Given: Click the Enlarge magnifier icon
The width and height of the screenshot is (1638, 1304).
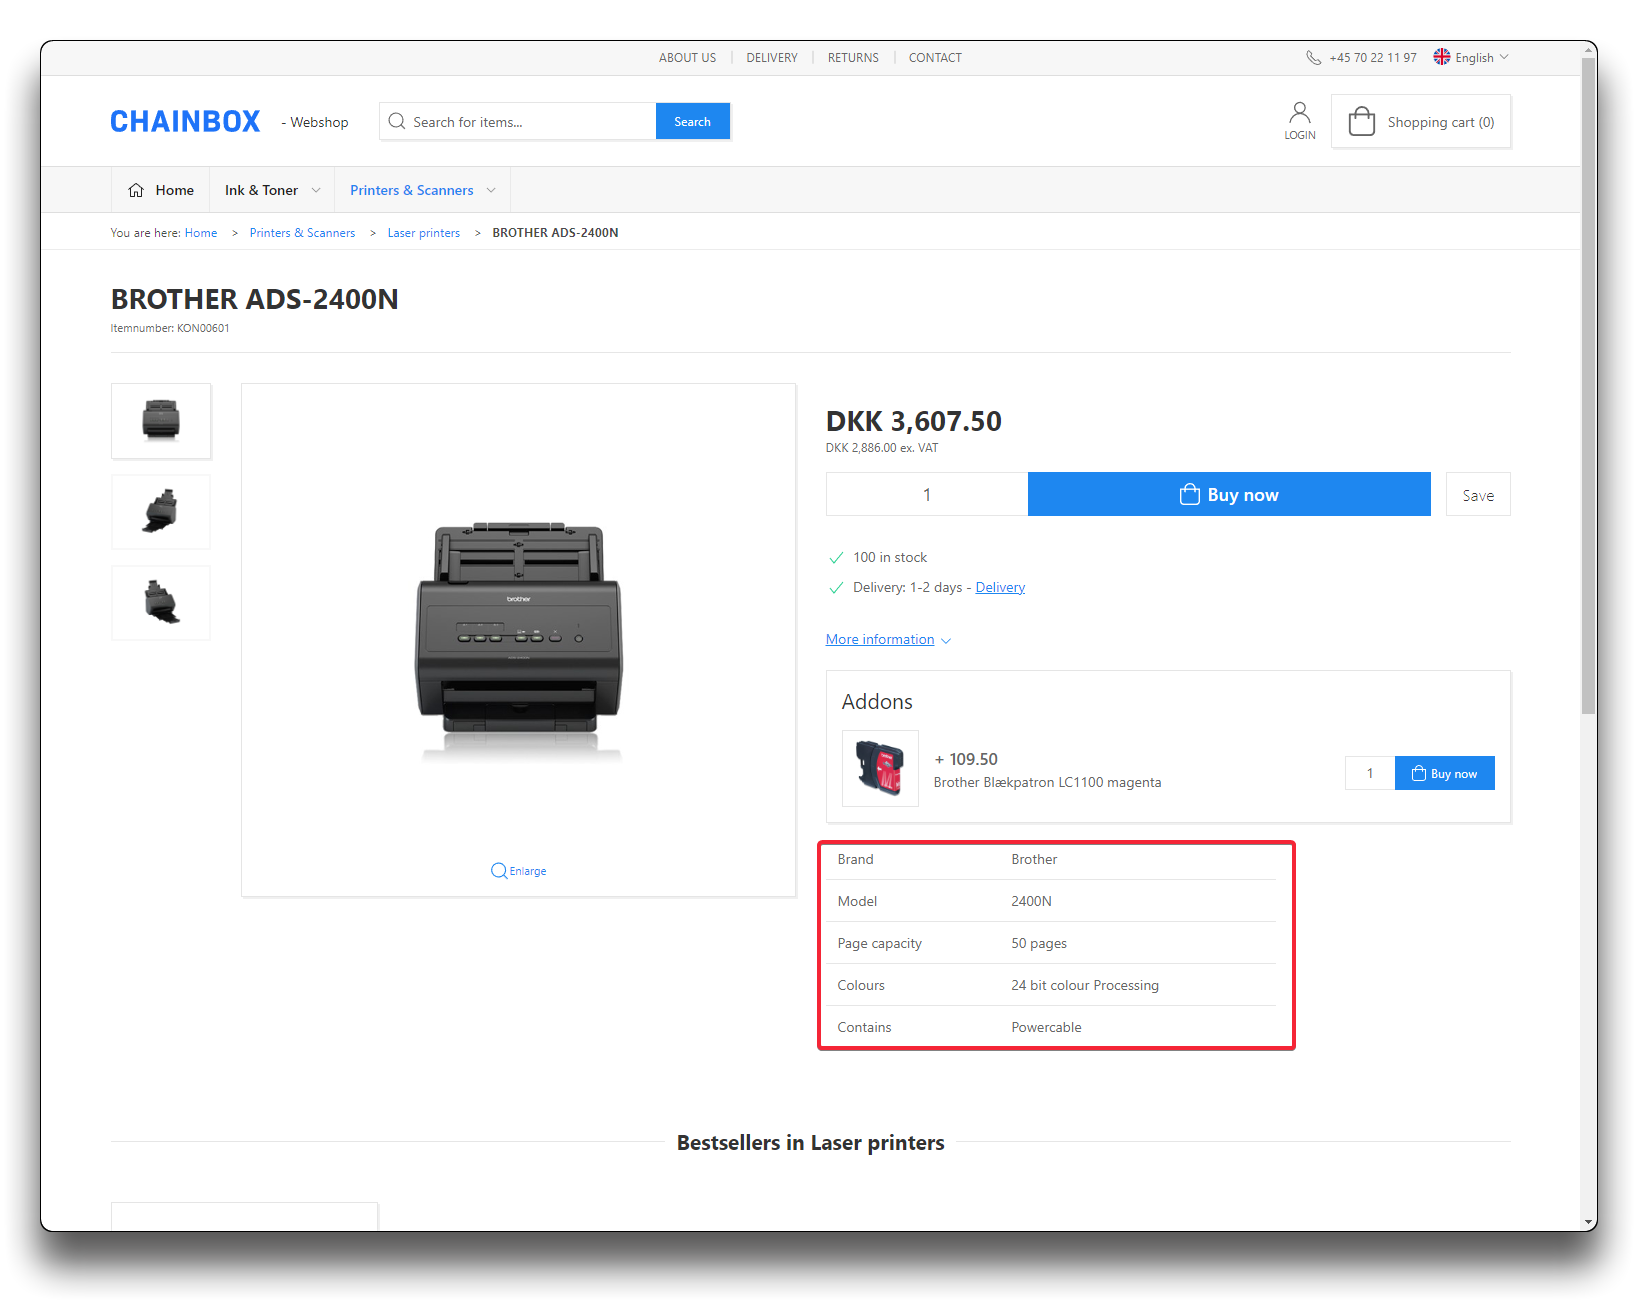Looking at the screenshot, I should pyautogui.click(x=498, y=871).
